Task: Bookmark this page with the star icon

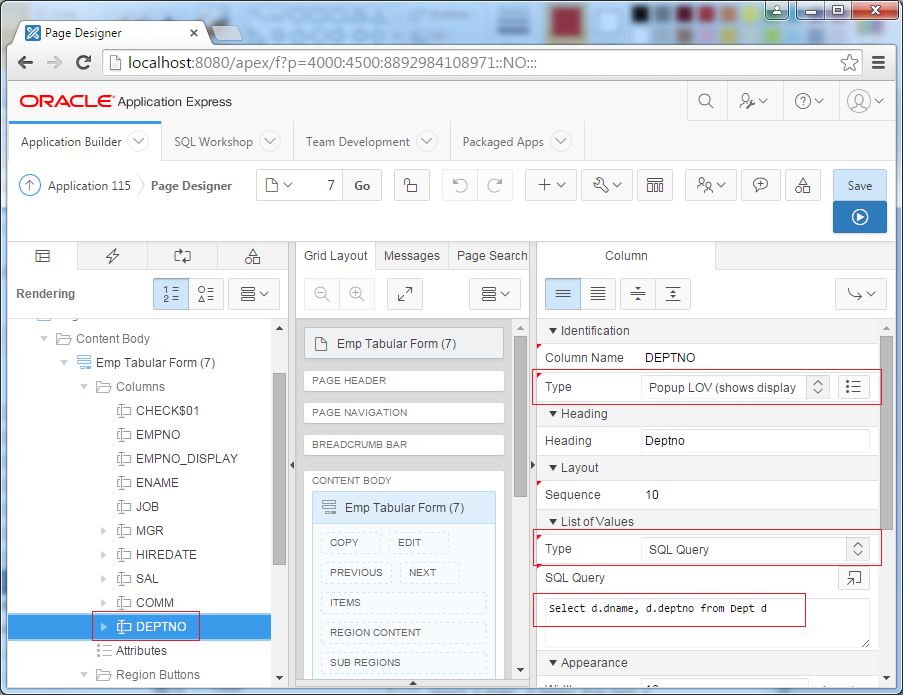Action: (x=849, y=62)
